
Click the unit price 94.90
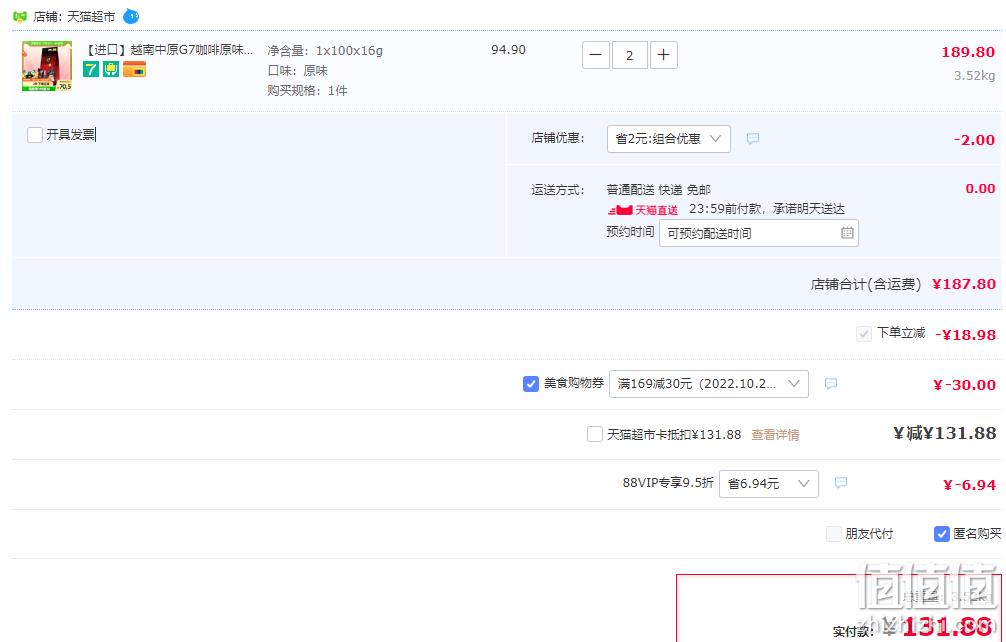click(x=508, y=50)
